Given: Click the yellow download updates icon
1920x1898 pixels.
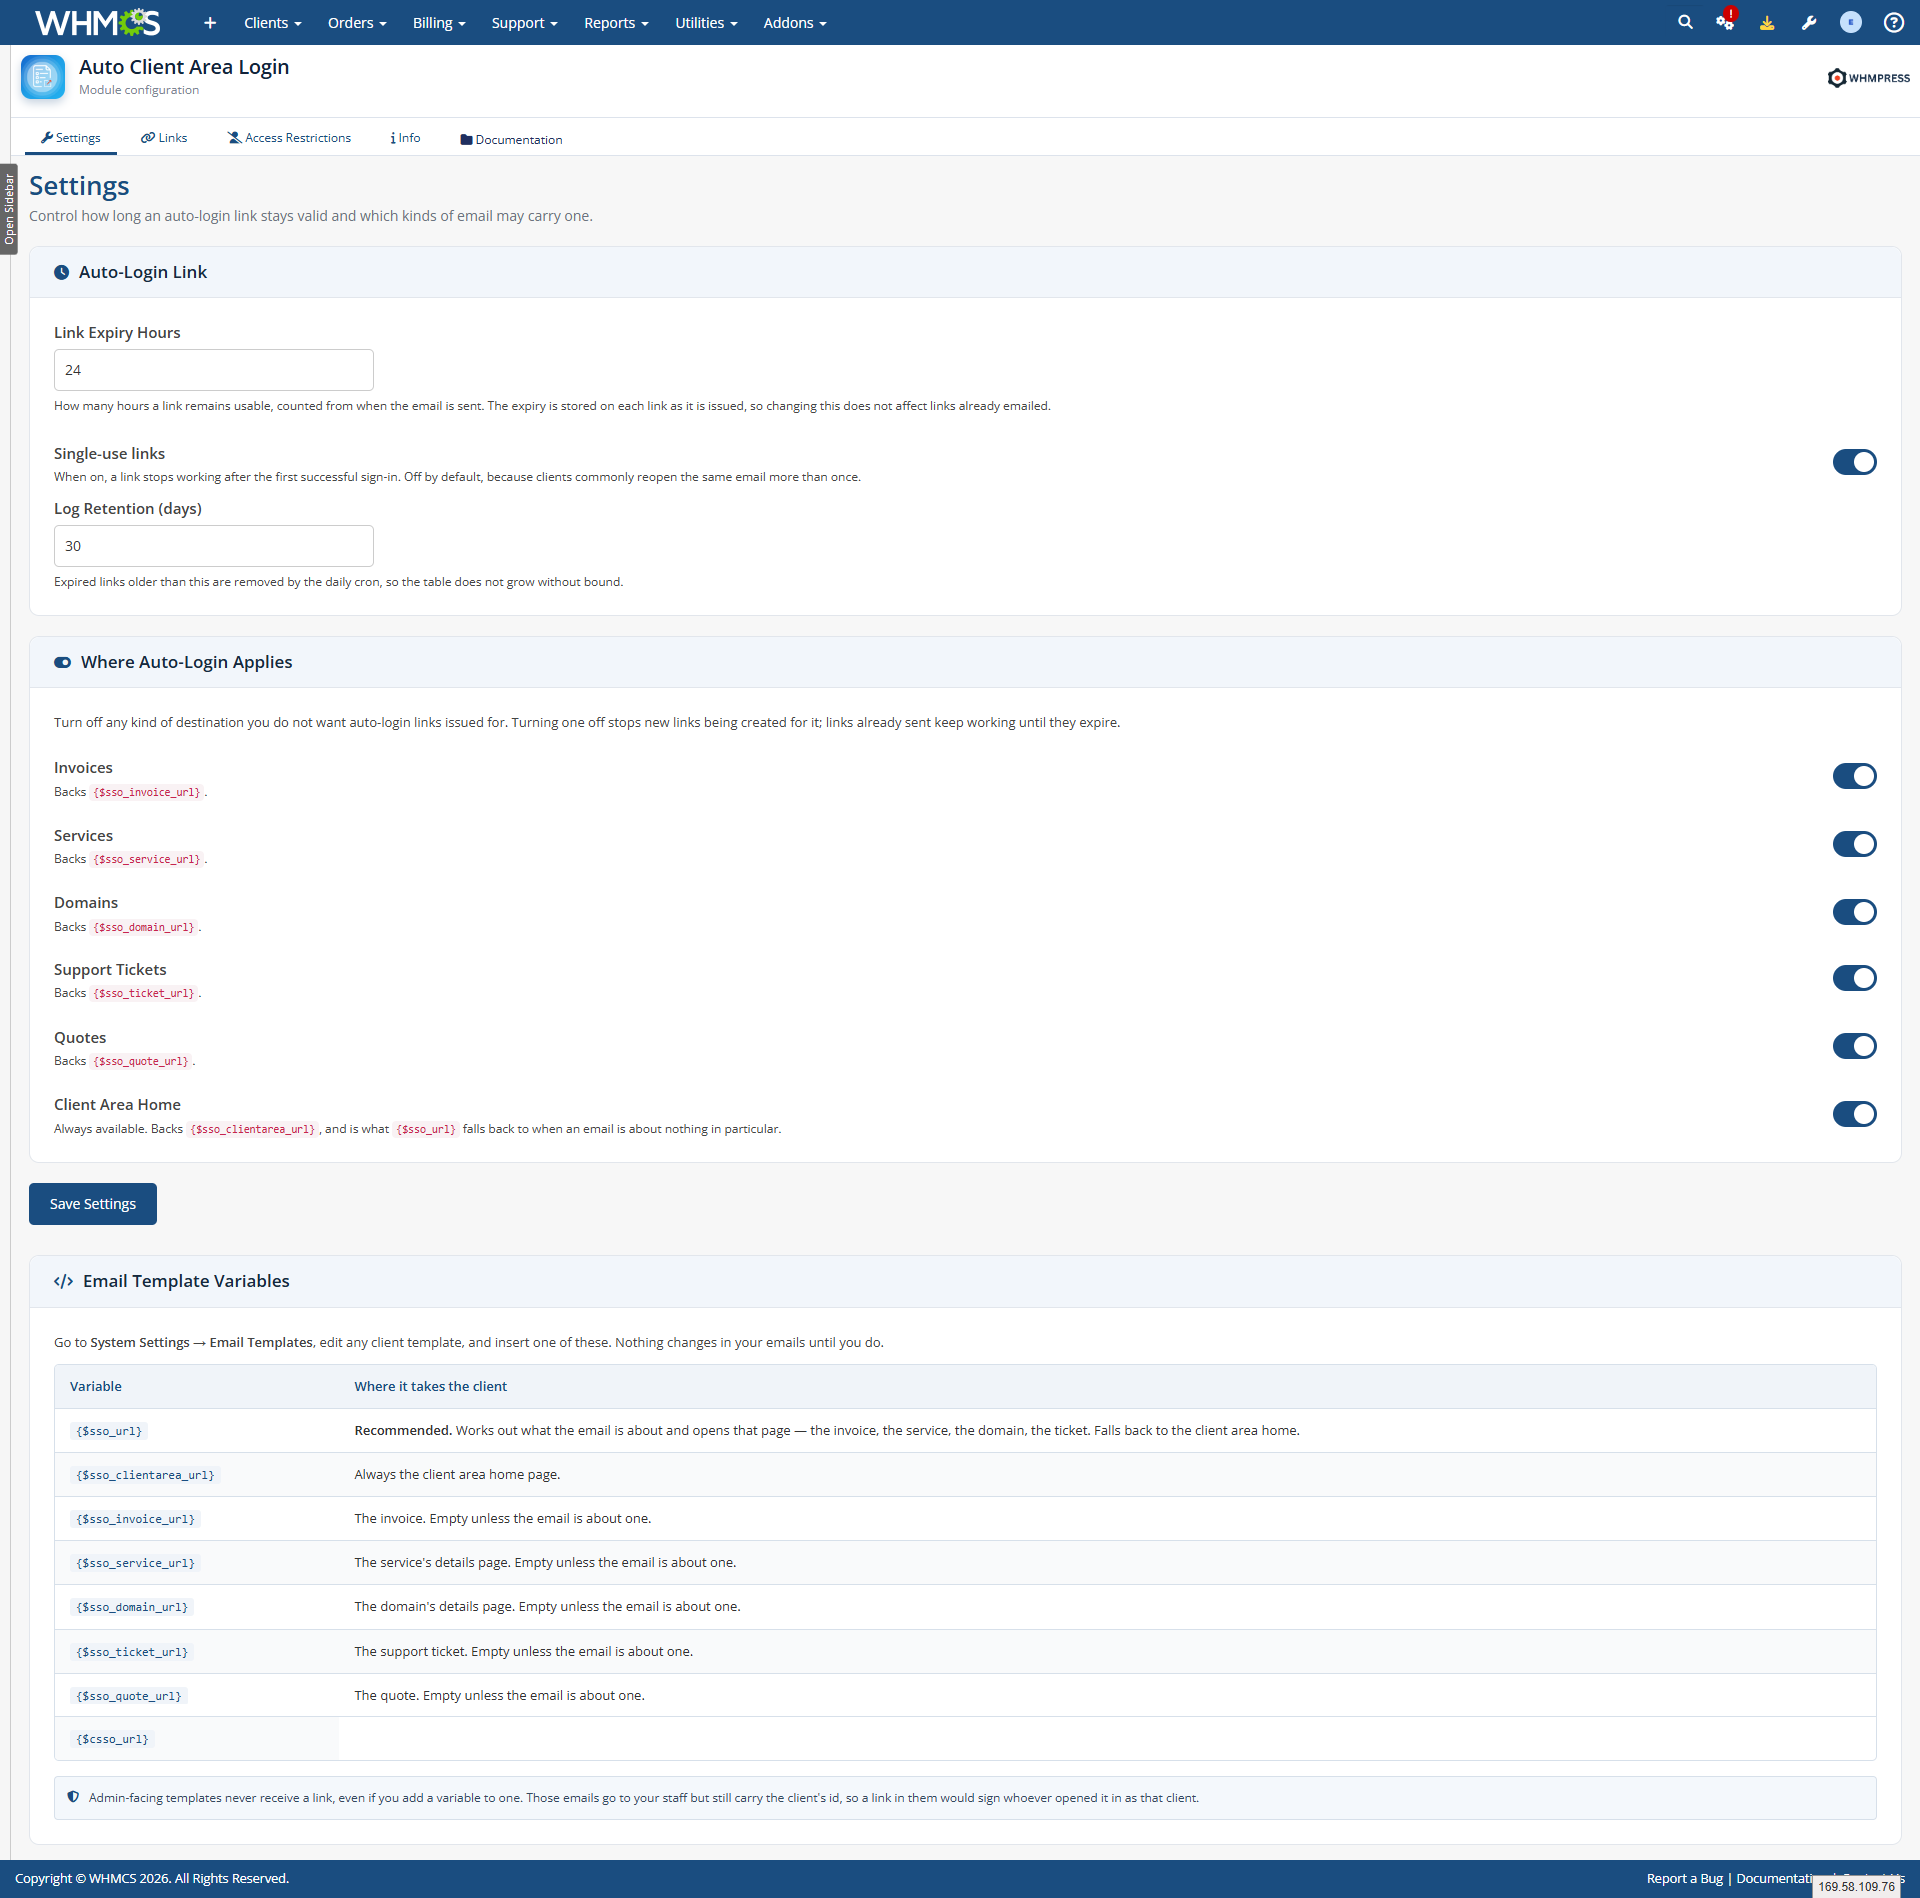Looking at the screenshot, I should tap(1767, 23).
